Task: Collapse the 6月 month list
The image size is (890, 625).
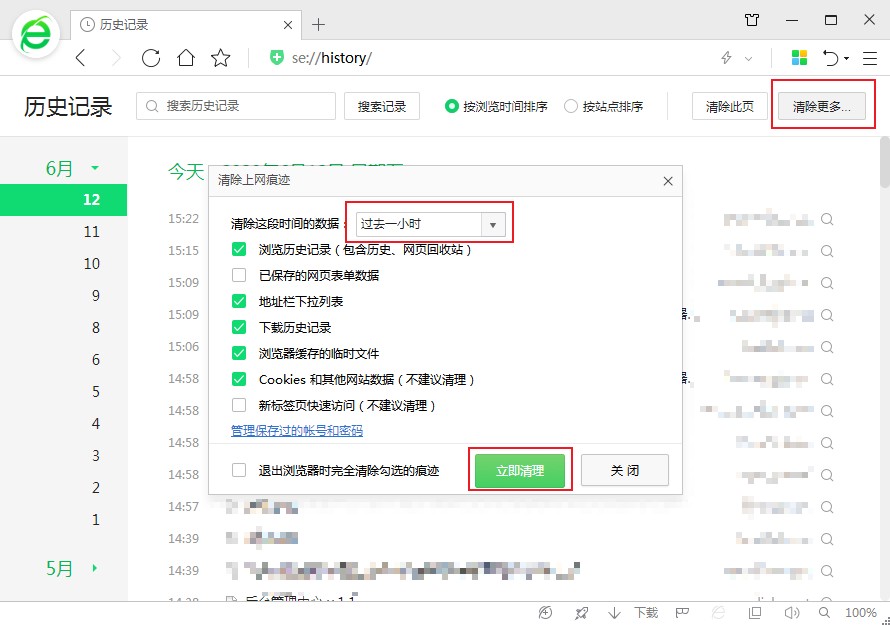Action: pyautogui.click(x=95, y=168)
